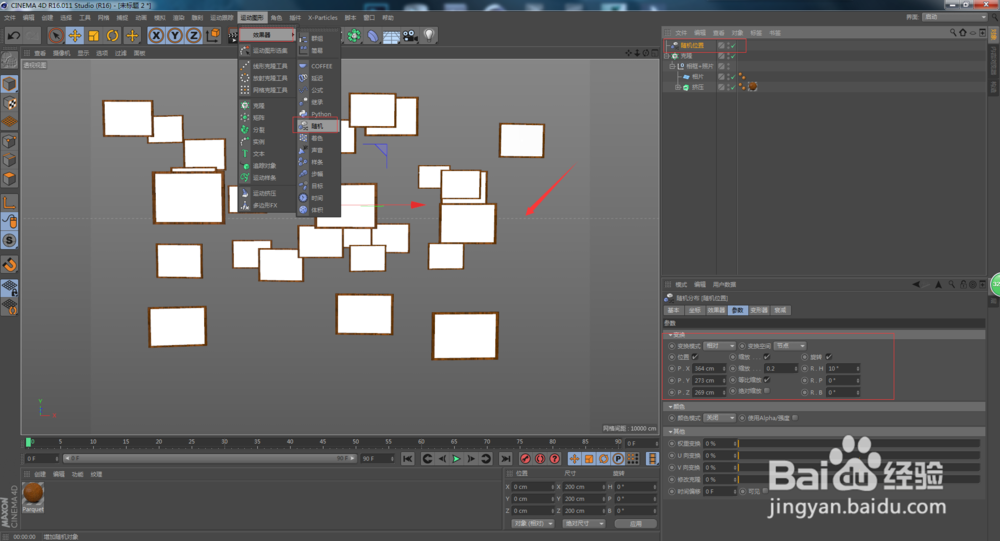
Task: Click the camera icon in top toolbar
Action: (x=410, y=36)
